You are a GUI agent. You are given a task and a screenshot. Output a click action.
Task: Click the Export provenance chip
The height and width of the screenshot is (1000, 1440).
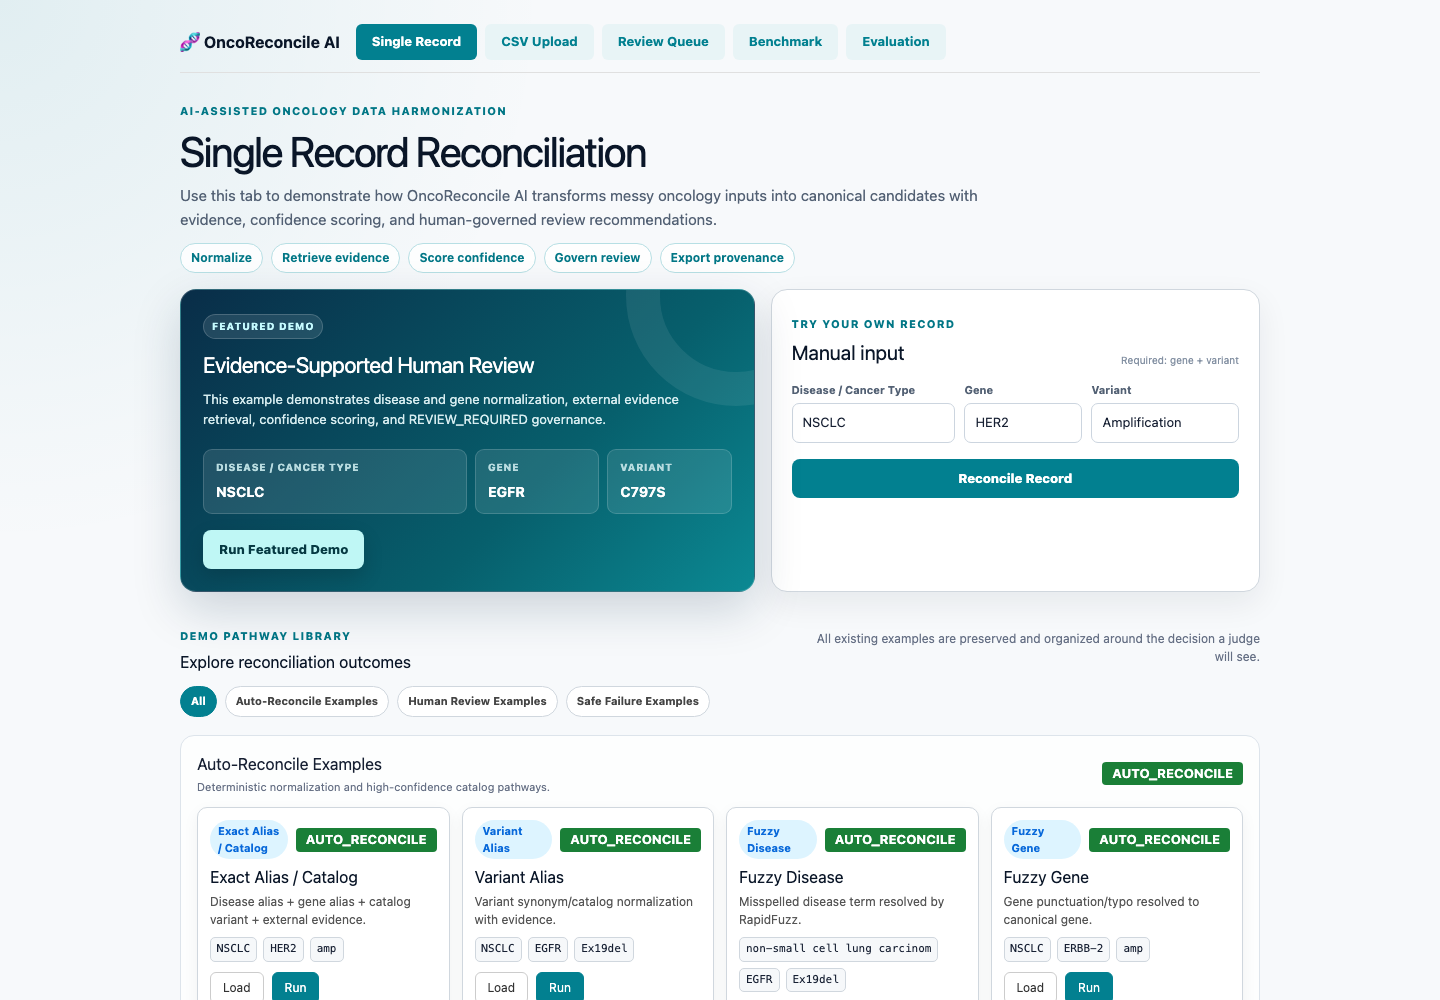pos(727,258)
